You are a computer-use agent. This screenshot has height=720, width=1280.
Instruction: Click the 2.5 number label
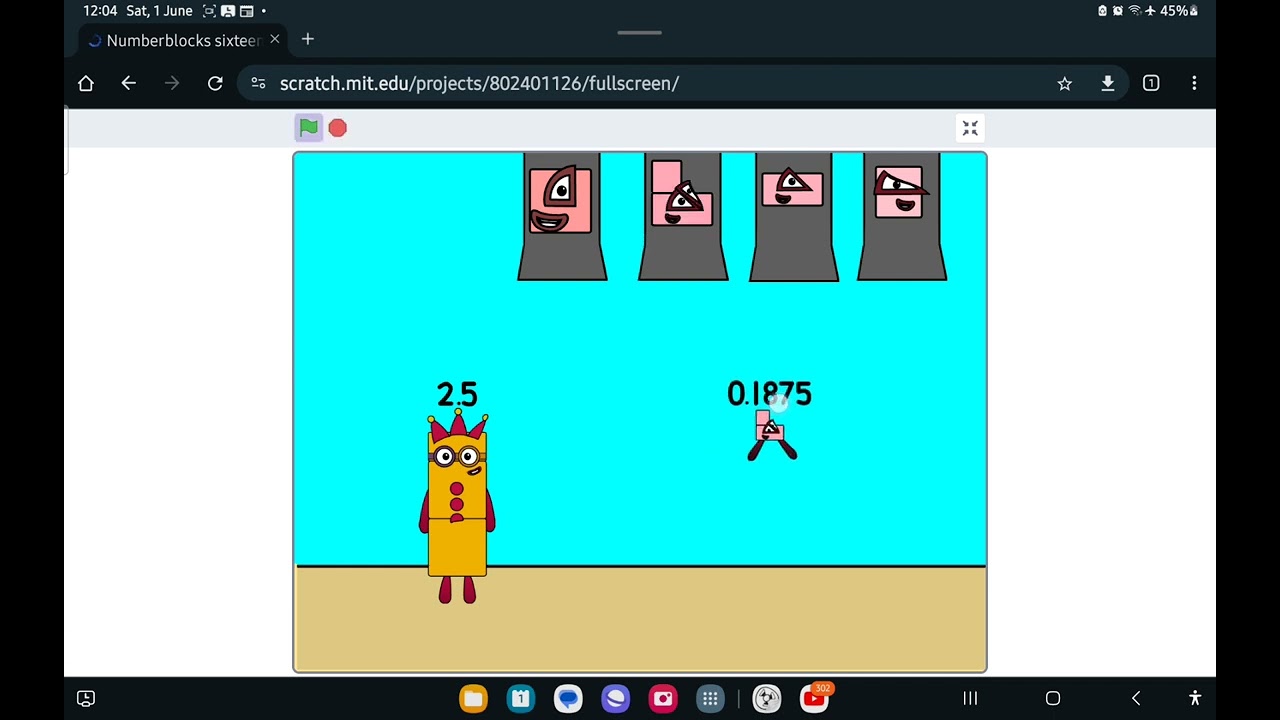point(457,394)
